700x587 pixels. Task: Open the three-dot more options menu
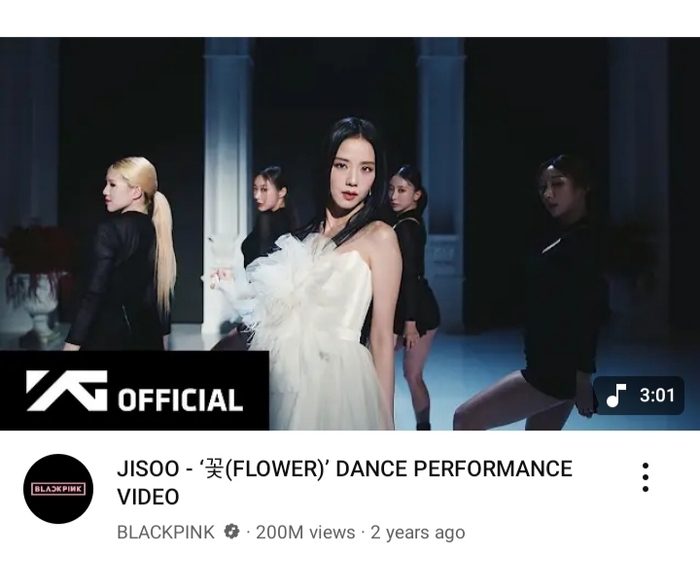(645, 477)
